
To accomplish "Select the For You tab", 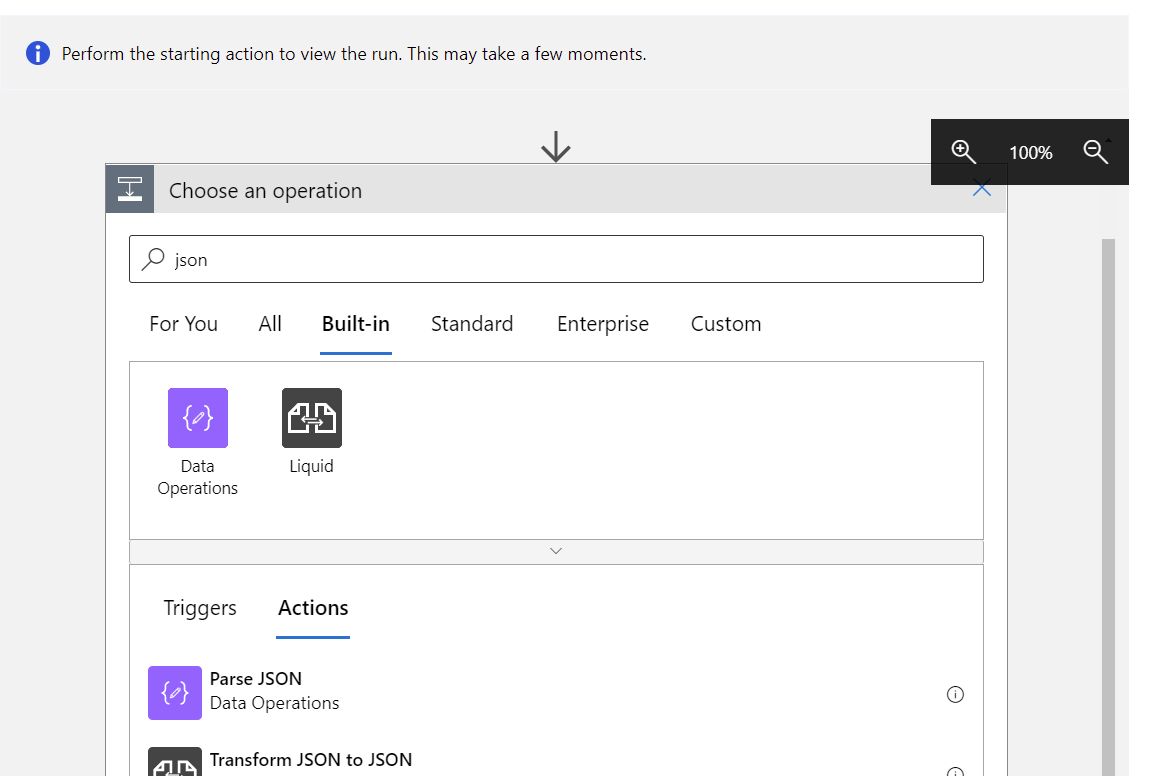I will [x=183, y=323].
